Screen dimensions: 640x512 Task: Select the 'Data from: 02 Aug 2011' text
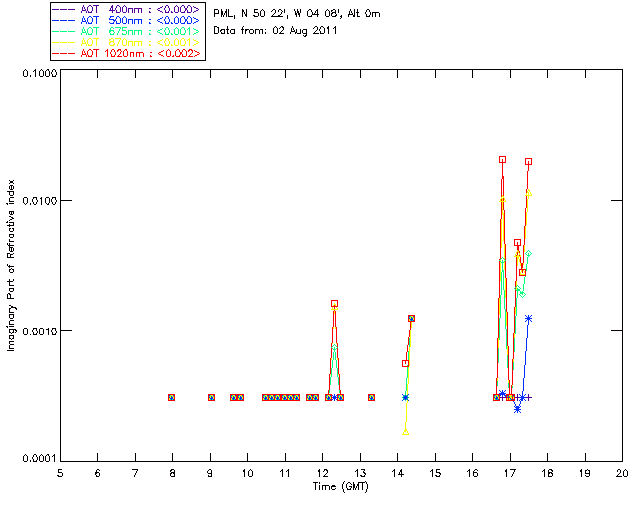click(x=275, y=31)
